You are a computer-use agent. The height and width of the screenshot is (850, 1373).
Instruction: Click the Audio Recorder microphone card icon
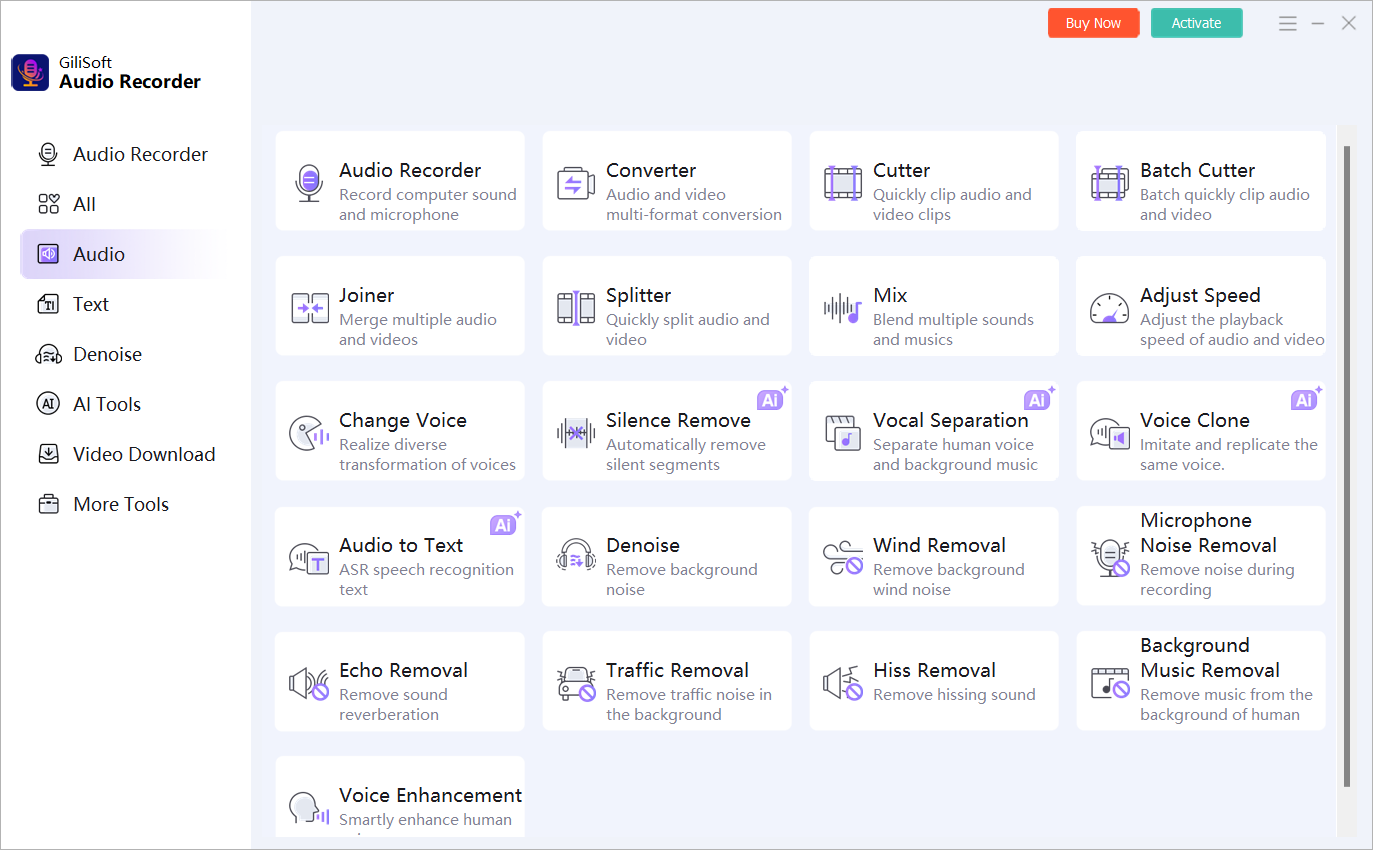point(309,183)
